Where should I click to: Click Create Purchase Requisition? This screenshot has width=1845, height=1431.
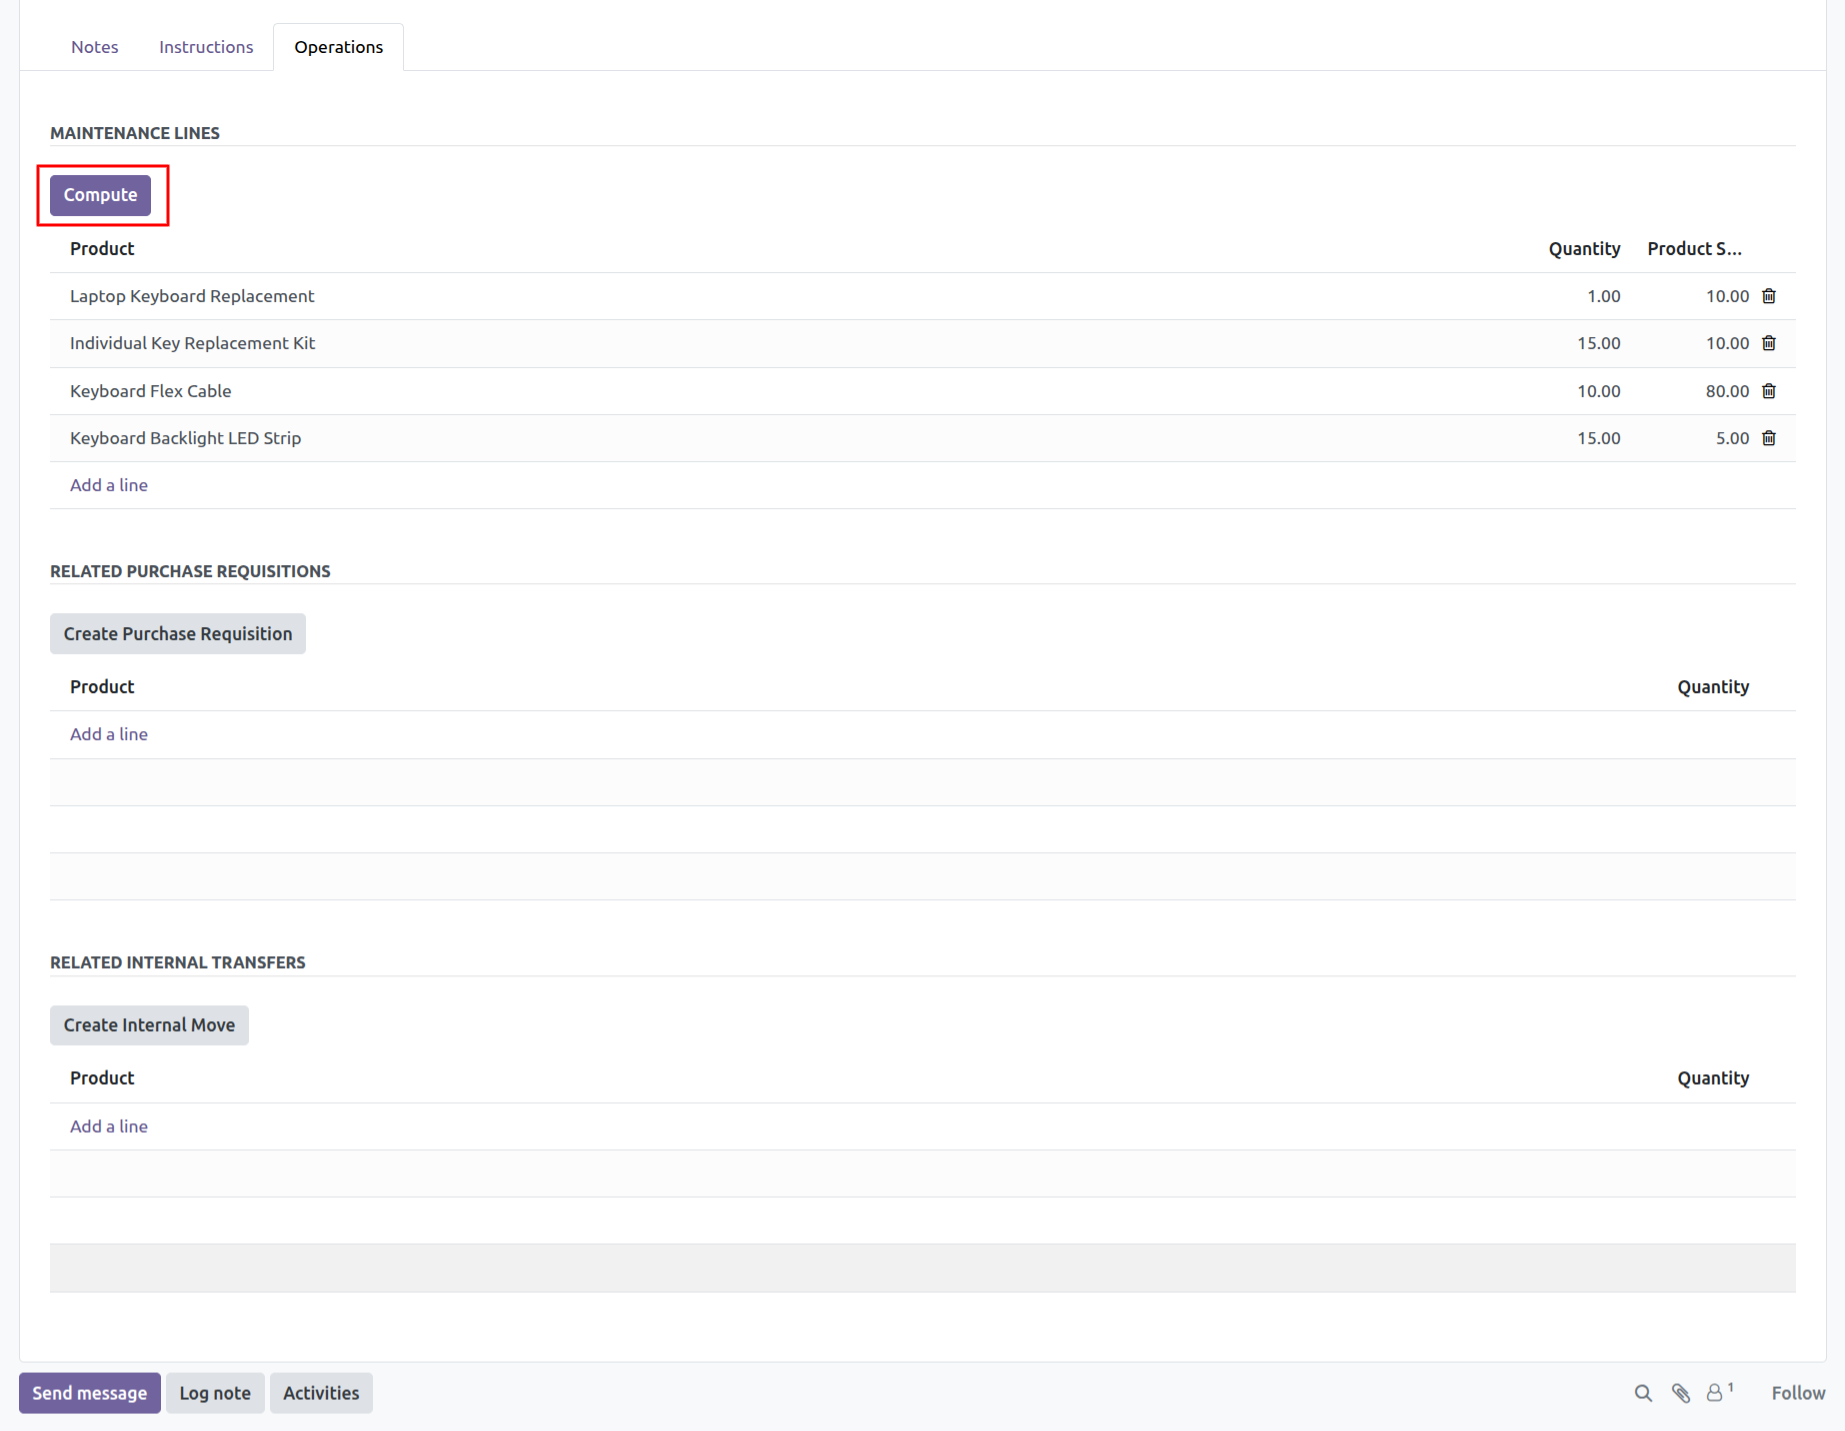pyautogui.click(x=178, y=634)
